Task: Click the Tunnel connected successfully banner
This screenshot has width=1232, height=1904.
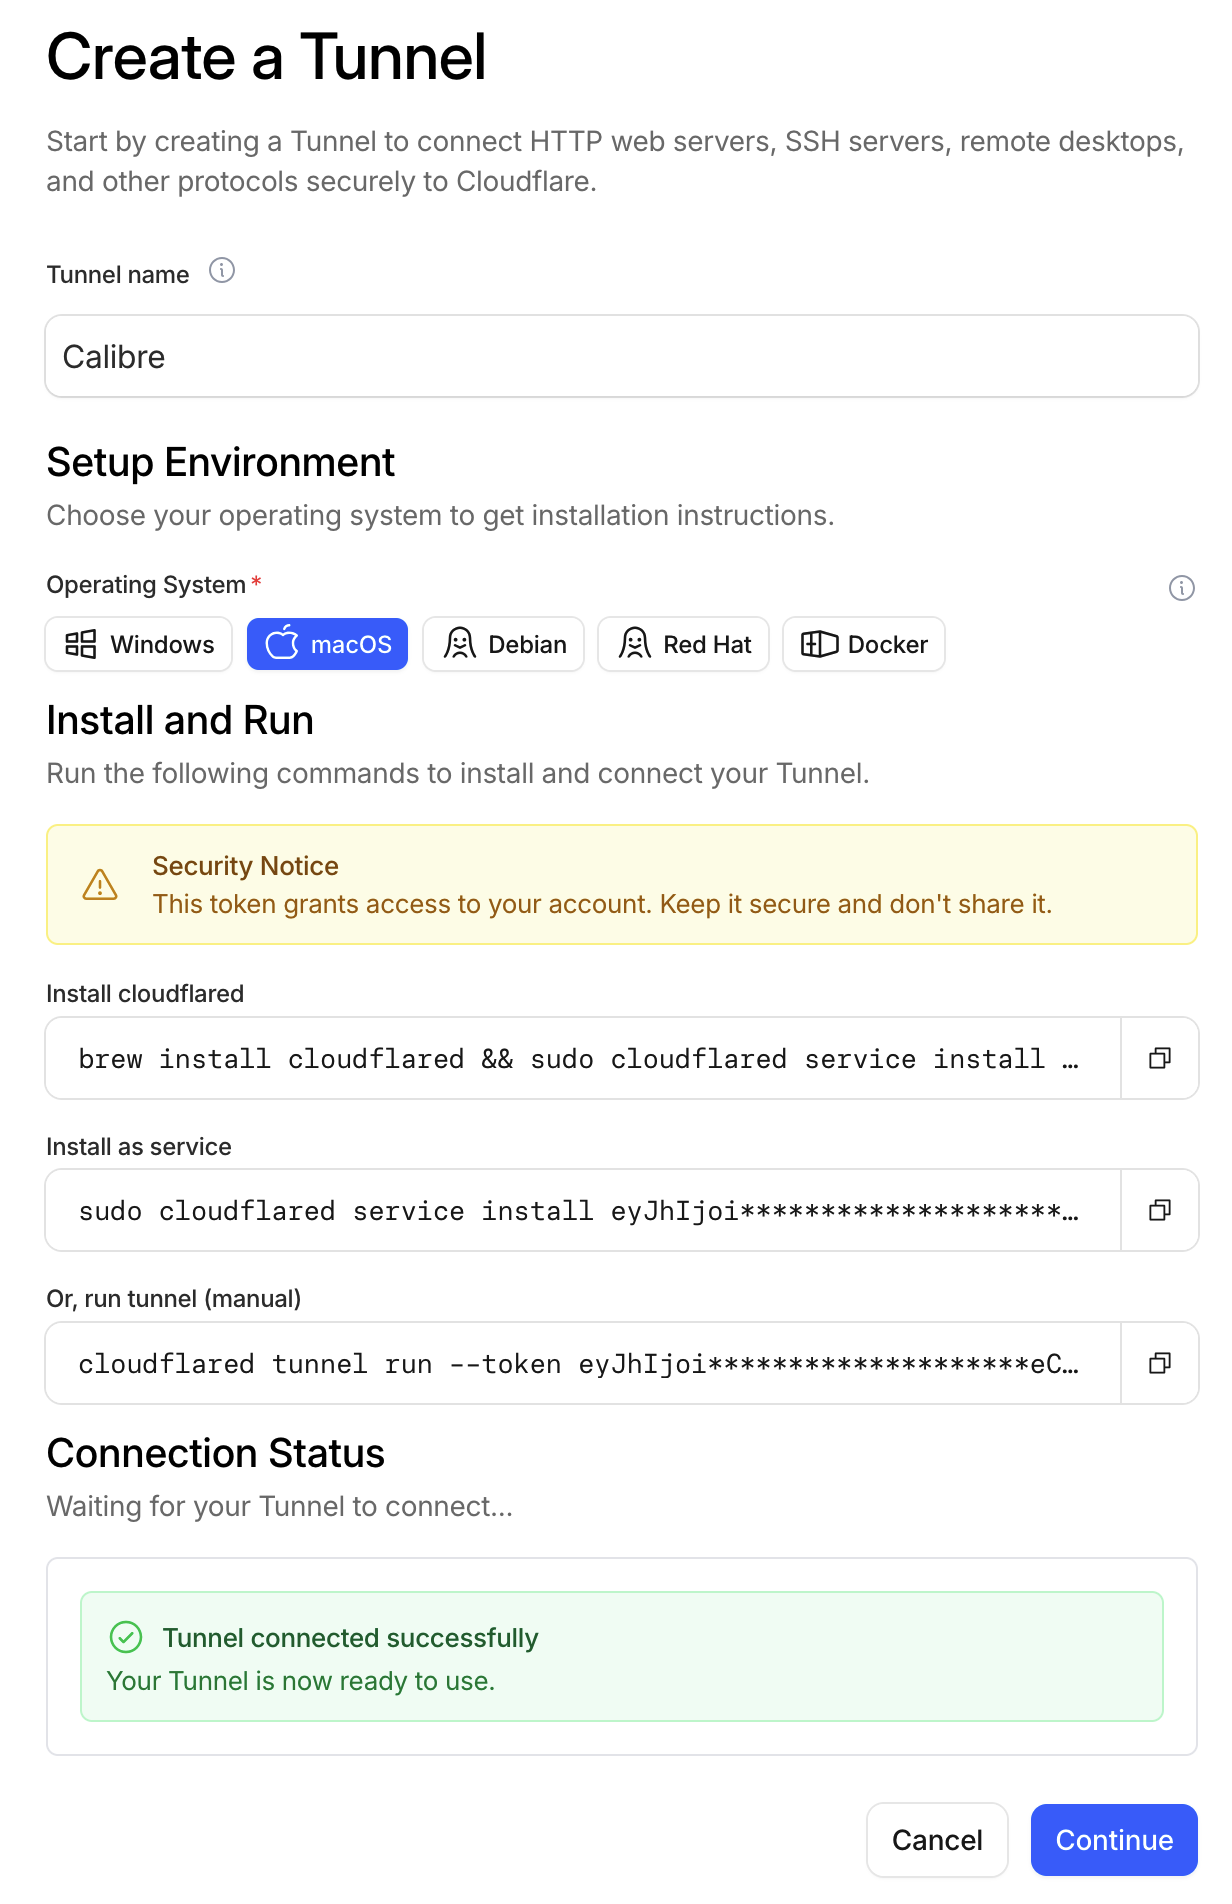Action: (622, 1656)
